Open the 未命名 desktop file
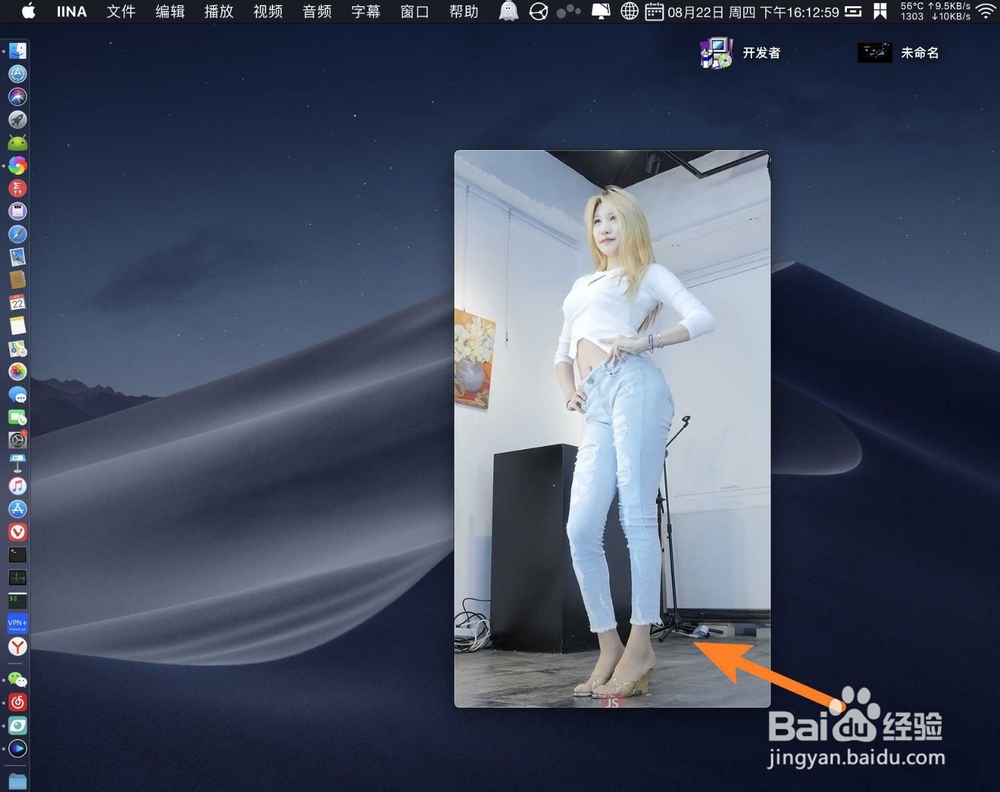 (898, 53)
